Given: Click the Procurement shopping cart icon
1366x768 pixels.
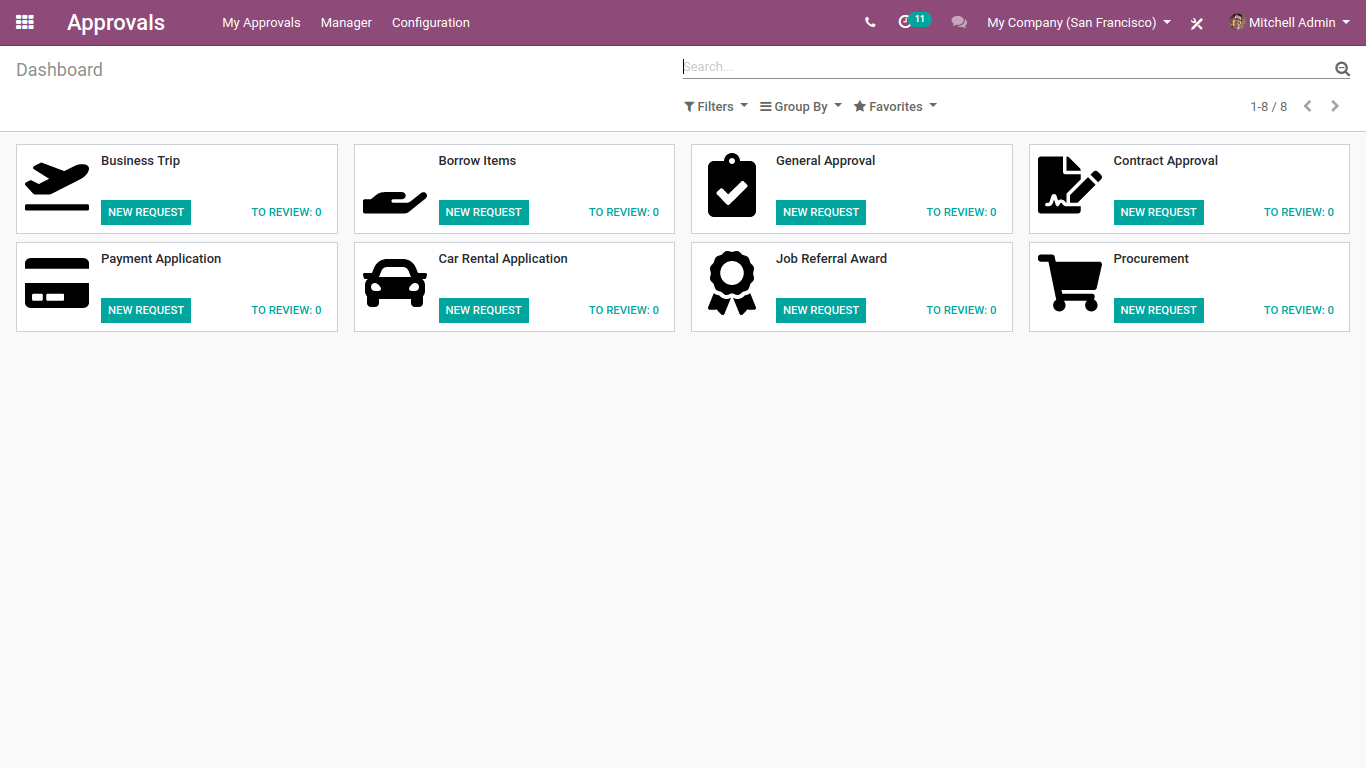Looking at the screenshot, I should click(1070, 283).
